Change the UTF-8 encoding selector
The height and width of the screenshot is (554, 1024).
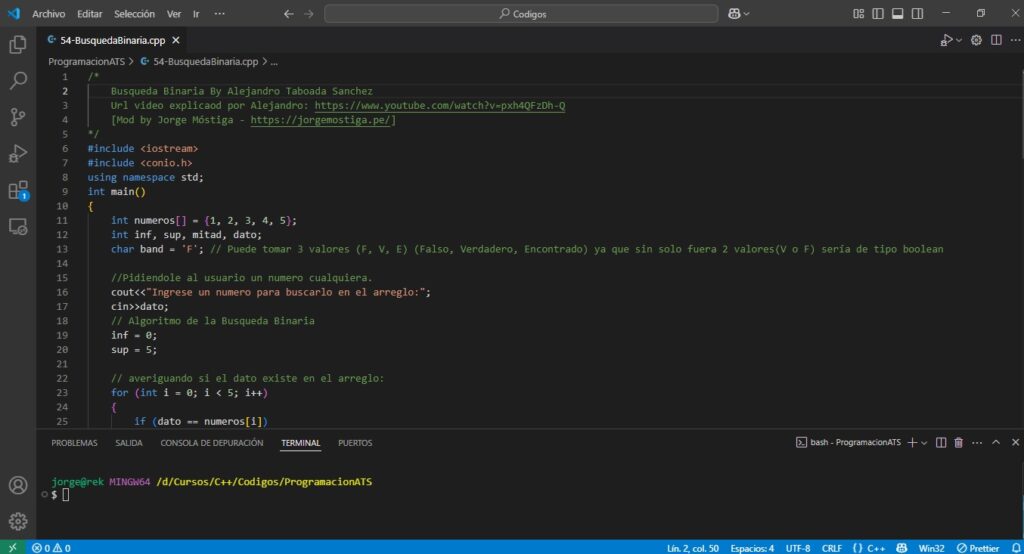tap(797, 548)
